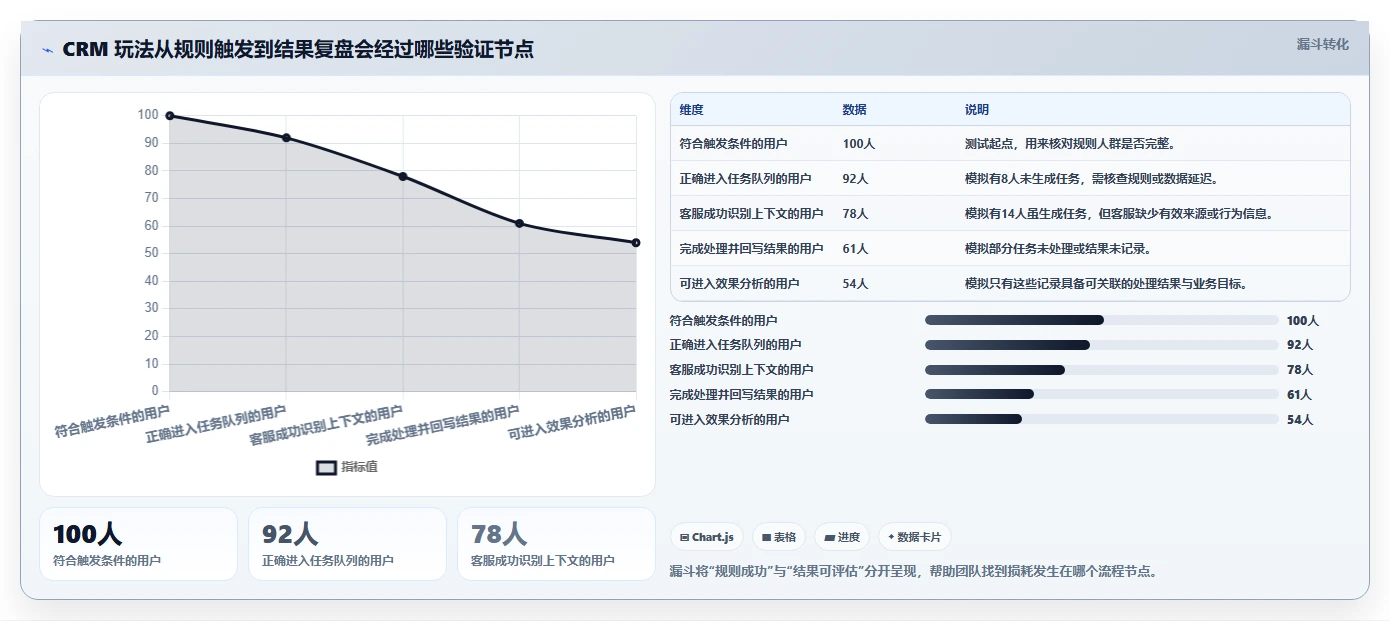Click the 说明 column header
Viewport: 1390px width, 621px height.
(x=976, y=110)
